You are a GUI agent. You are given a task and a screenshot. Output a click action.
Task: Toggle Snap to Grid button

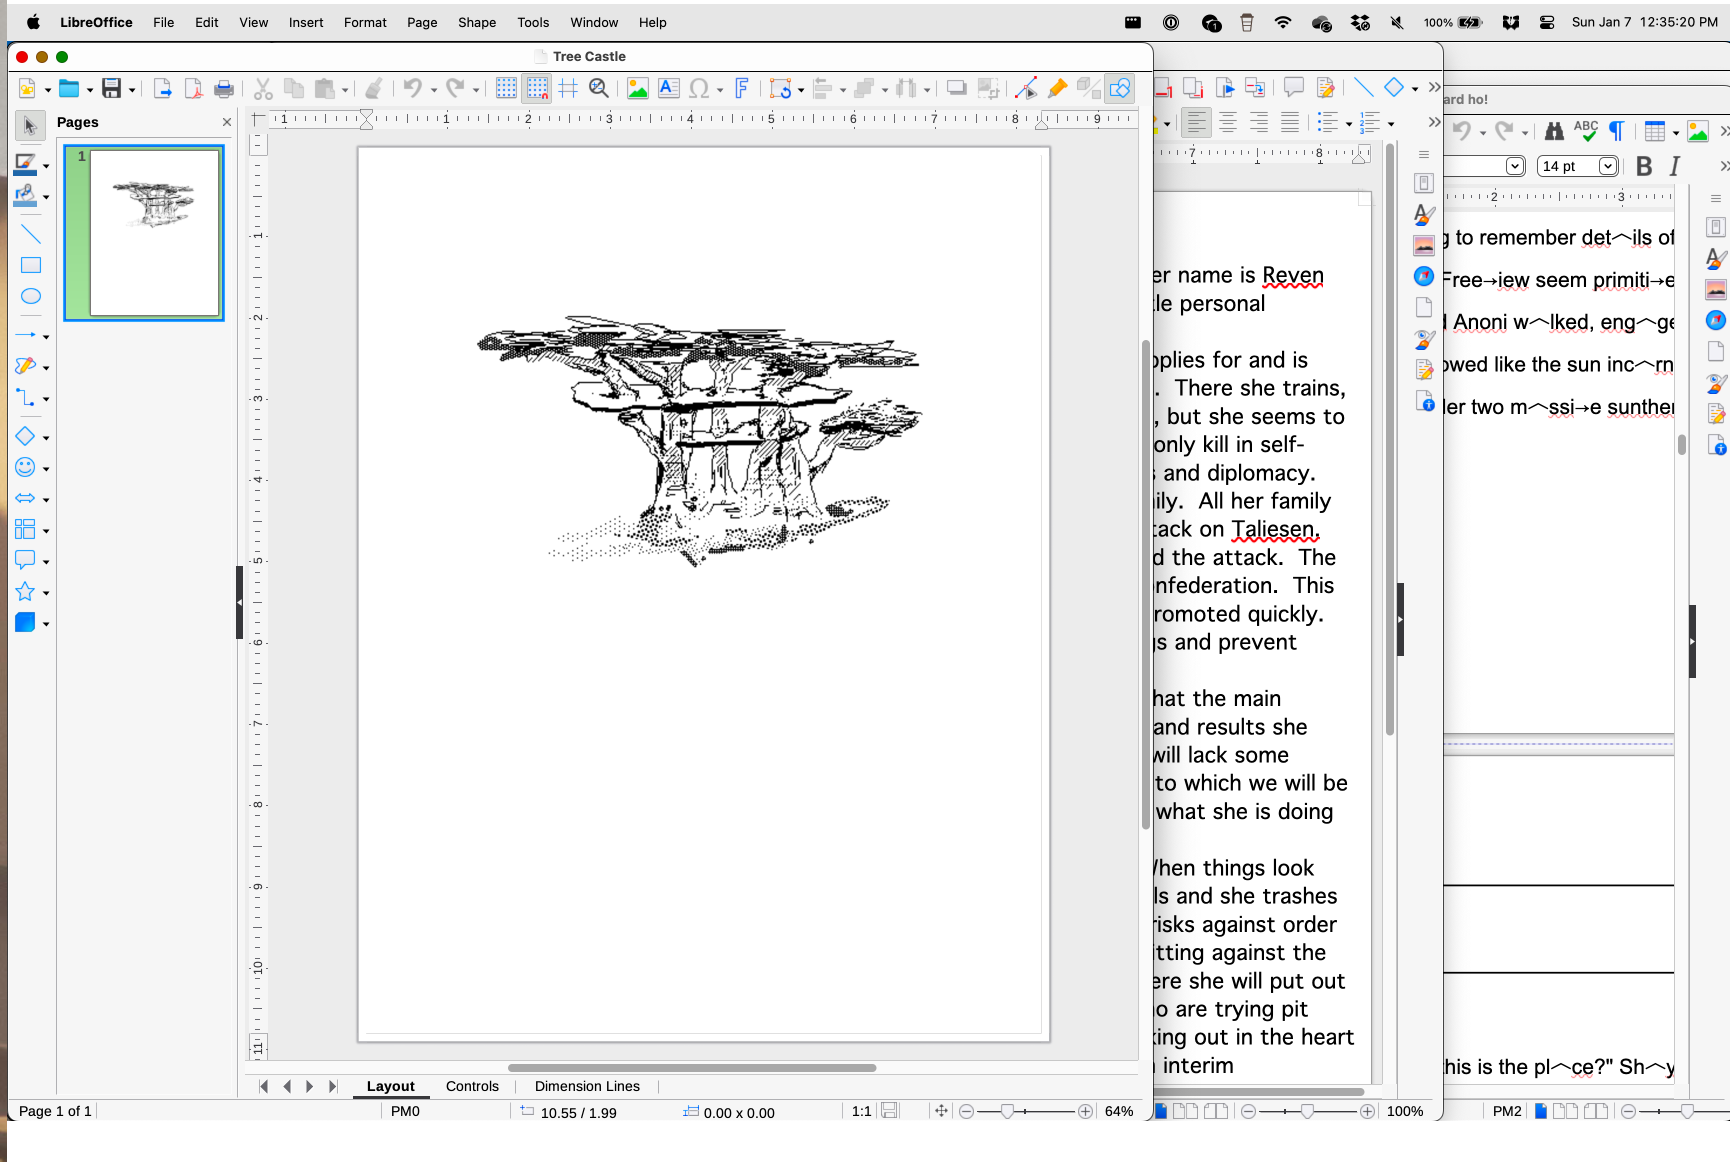(537, 89)
